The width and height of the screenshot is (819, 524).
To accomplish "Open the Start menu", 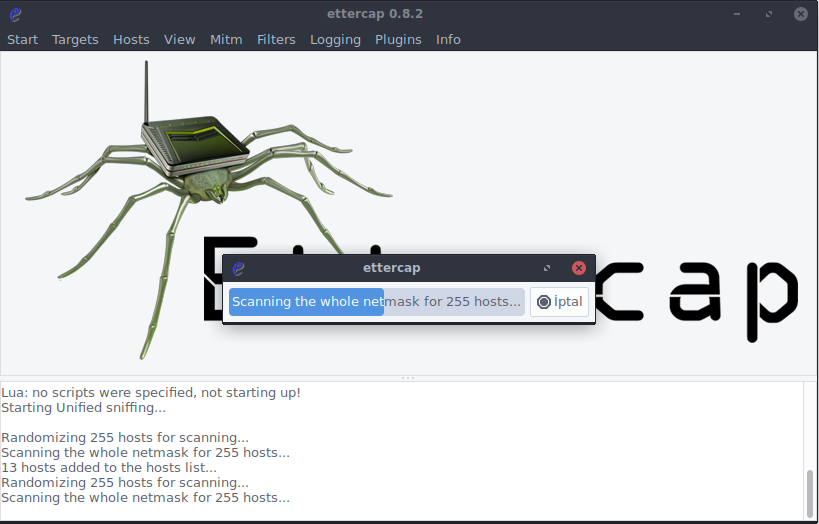I will [22, 40].
